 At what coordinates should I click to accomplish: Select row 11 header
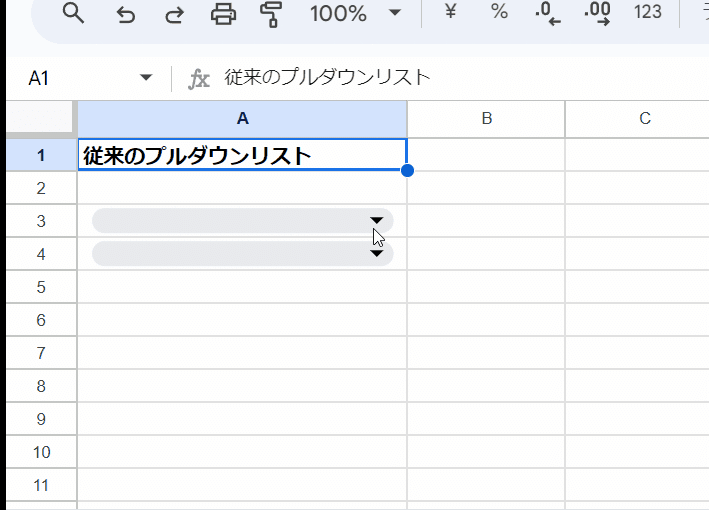coord(41,485)
